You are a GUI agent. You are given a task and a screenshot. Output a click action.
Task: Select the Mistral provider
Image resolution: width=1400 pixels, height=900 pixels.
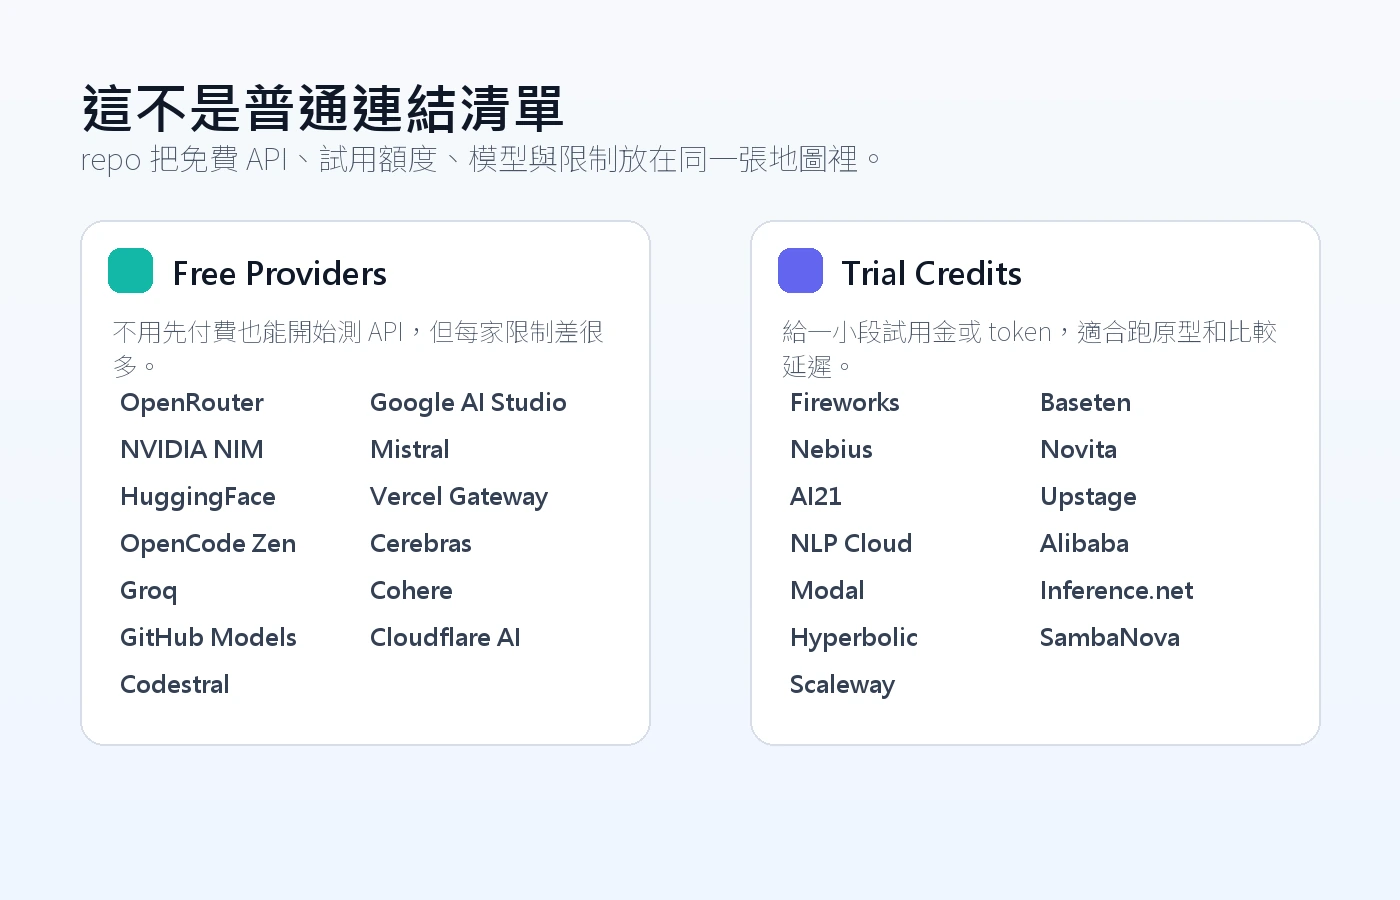pos(410,450)
